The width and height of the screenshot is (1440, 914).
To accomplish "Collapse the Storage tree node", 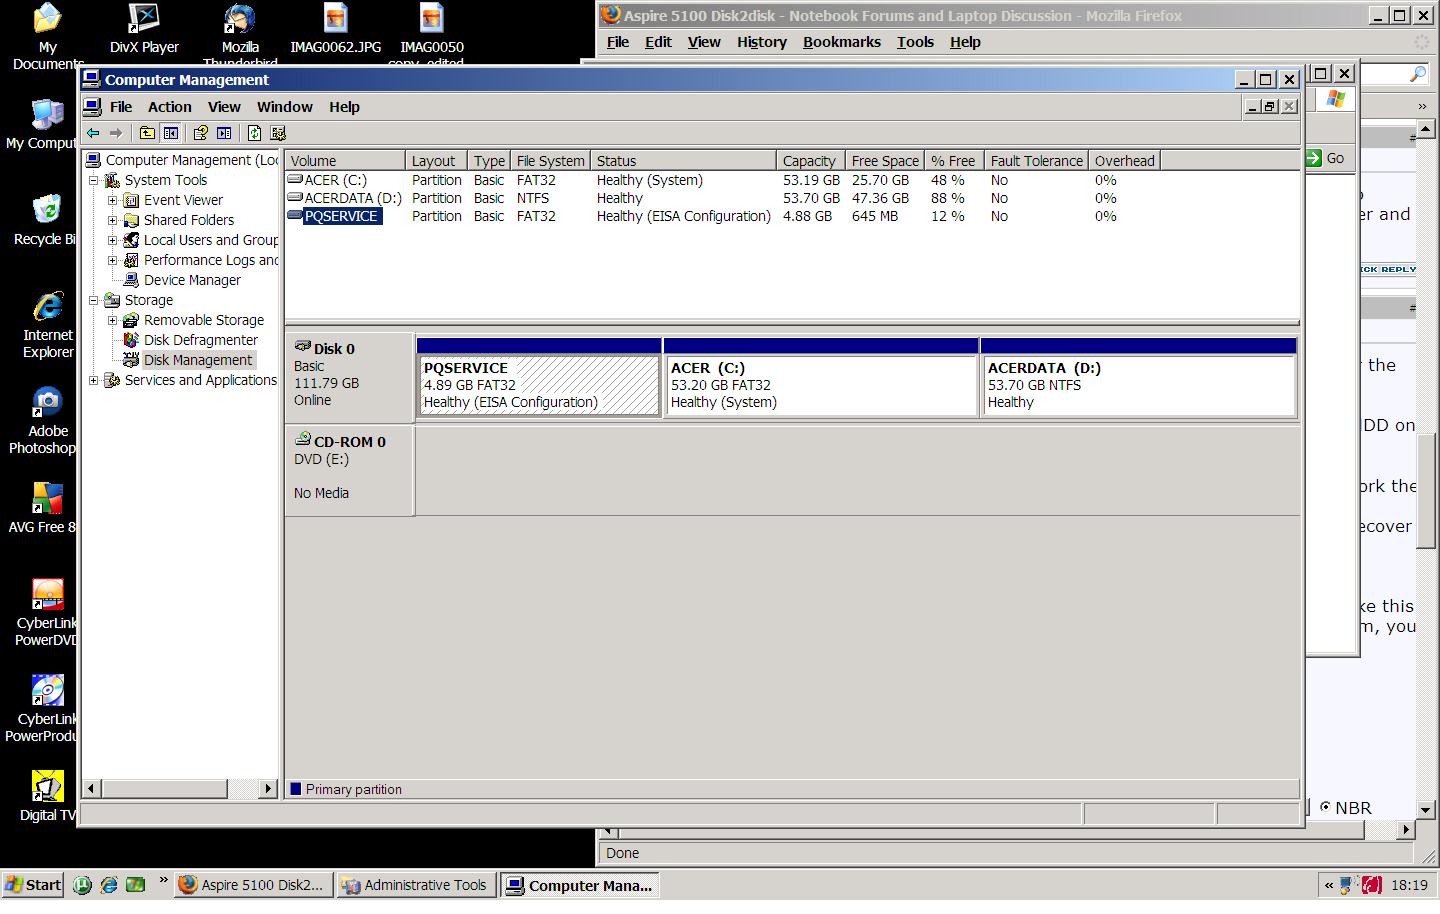I will pos(94,300).
